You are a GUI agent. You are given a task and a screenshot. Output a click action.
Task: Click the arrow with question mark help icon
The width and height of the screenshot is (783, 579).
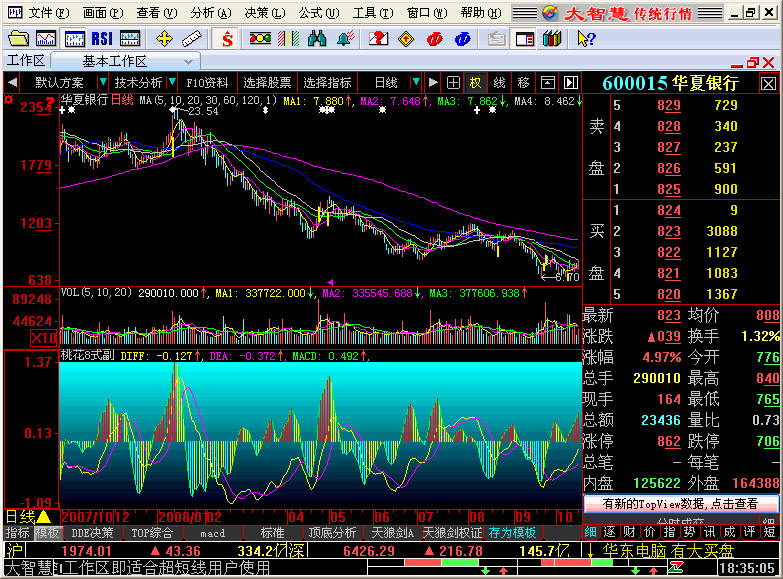pos(586,38)
